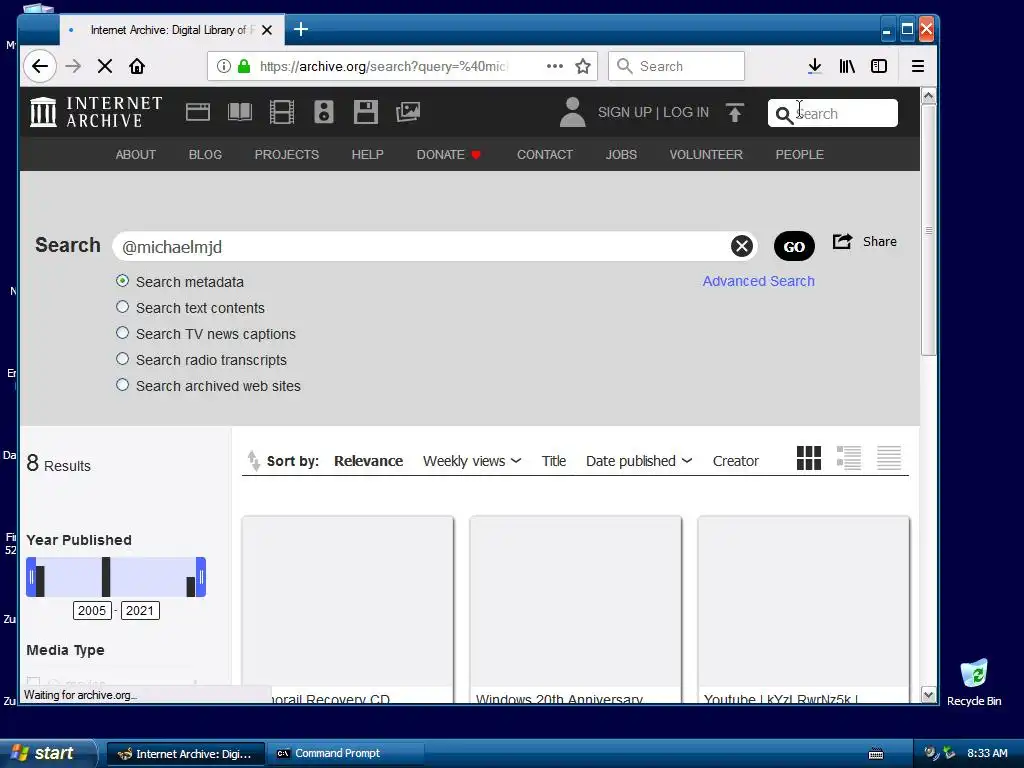Open the Texts book icon
This screenshot has width=1024, height=768.
click(x=240, y=112)
